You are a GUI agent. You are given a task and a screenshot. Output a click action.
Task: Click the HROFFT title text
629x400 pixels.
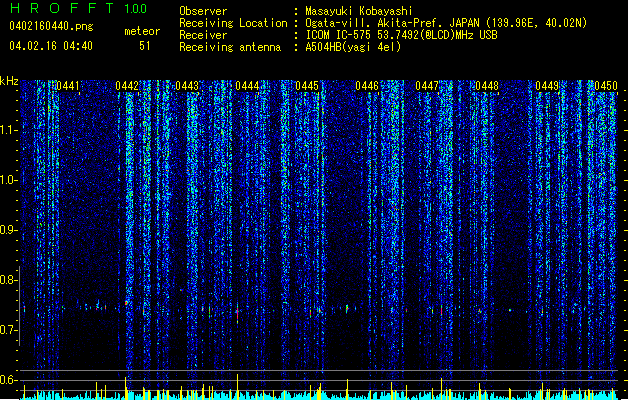pyautogui.click(x=62, y=8)
